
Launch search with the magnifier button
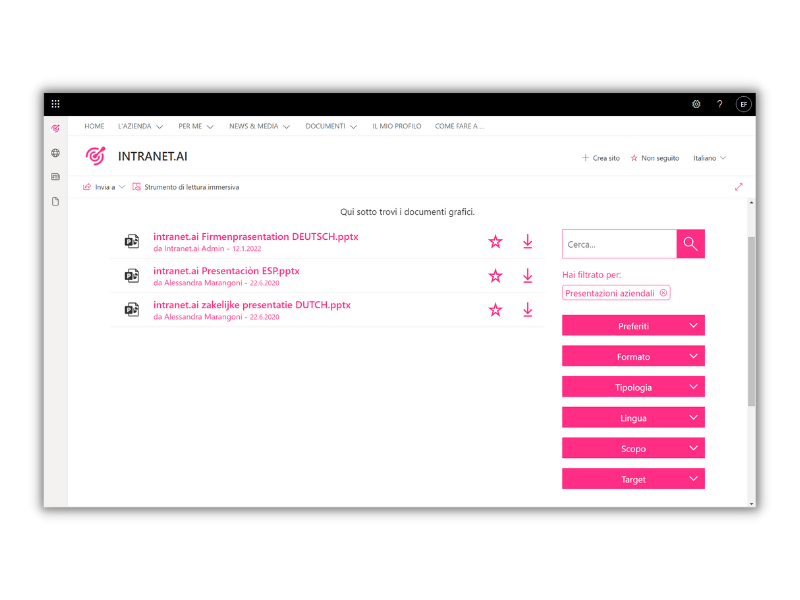[690, 243]
